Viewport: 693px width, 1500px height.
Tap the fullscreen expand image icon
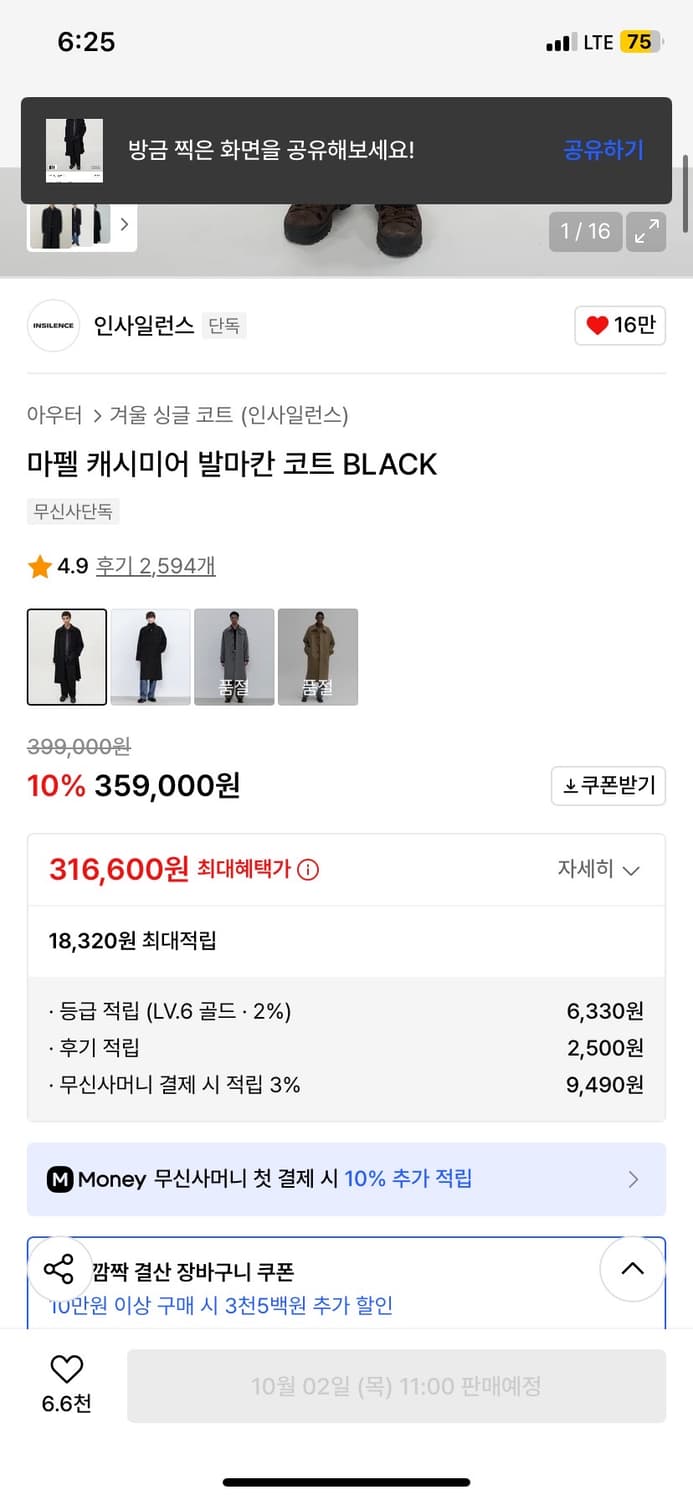point(646,232)
